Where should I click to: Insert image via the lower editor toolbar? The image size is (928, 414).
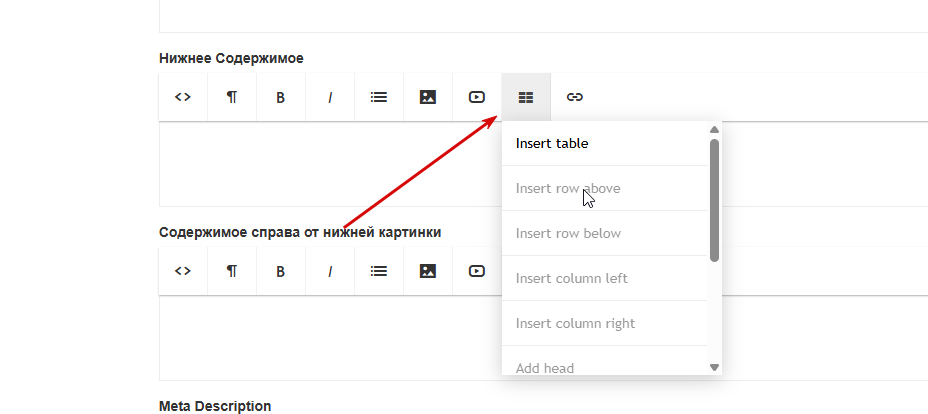pos(428,271)
